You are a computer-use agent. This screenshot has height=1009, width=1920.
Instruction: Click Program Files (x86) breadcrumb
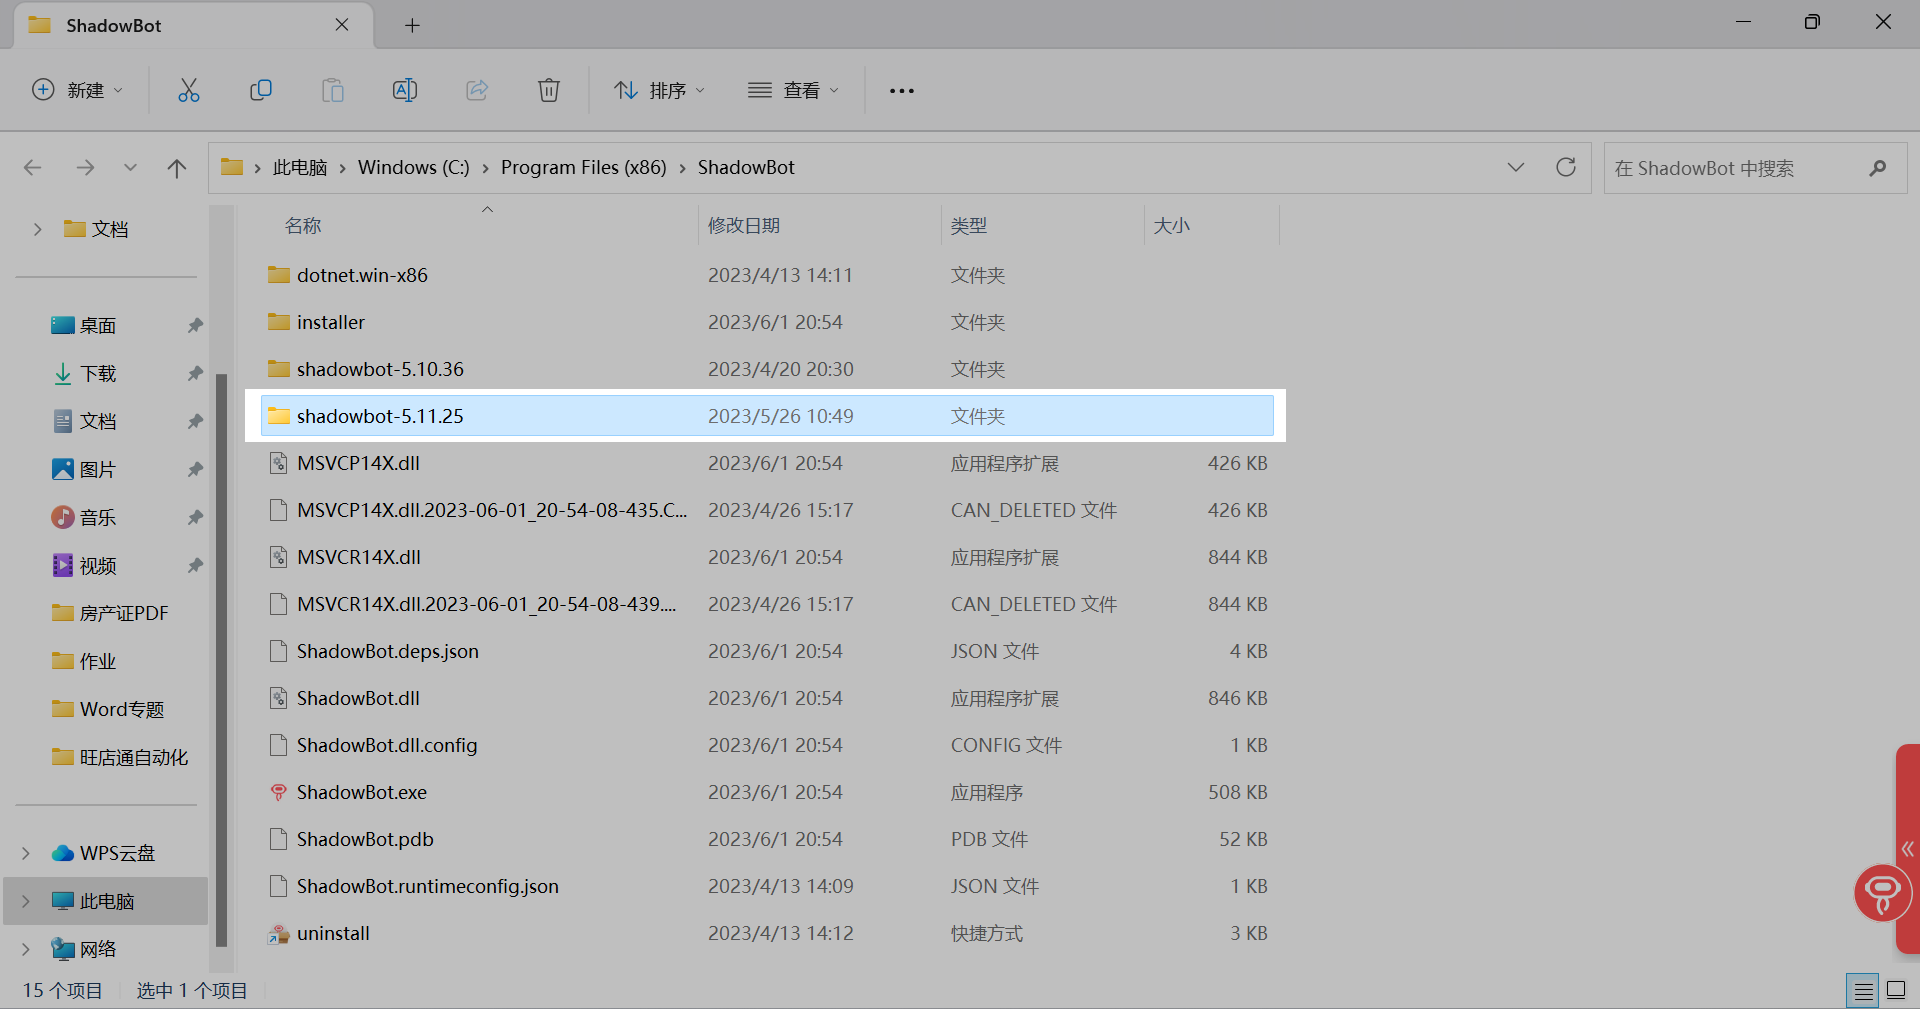click(x=583, y=167)
